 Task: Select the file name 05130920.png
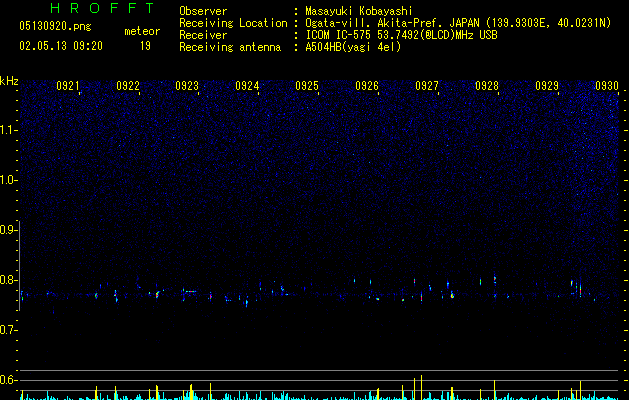pos(55,27)
